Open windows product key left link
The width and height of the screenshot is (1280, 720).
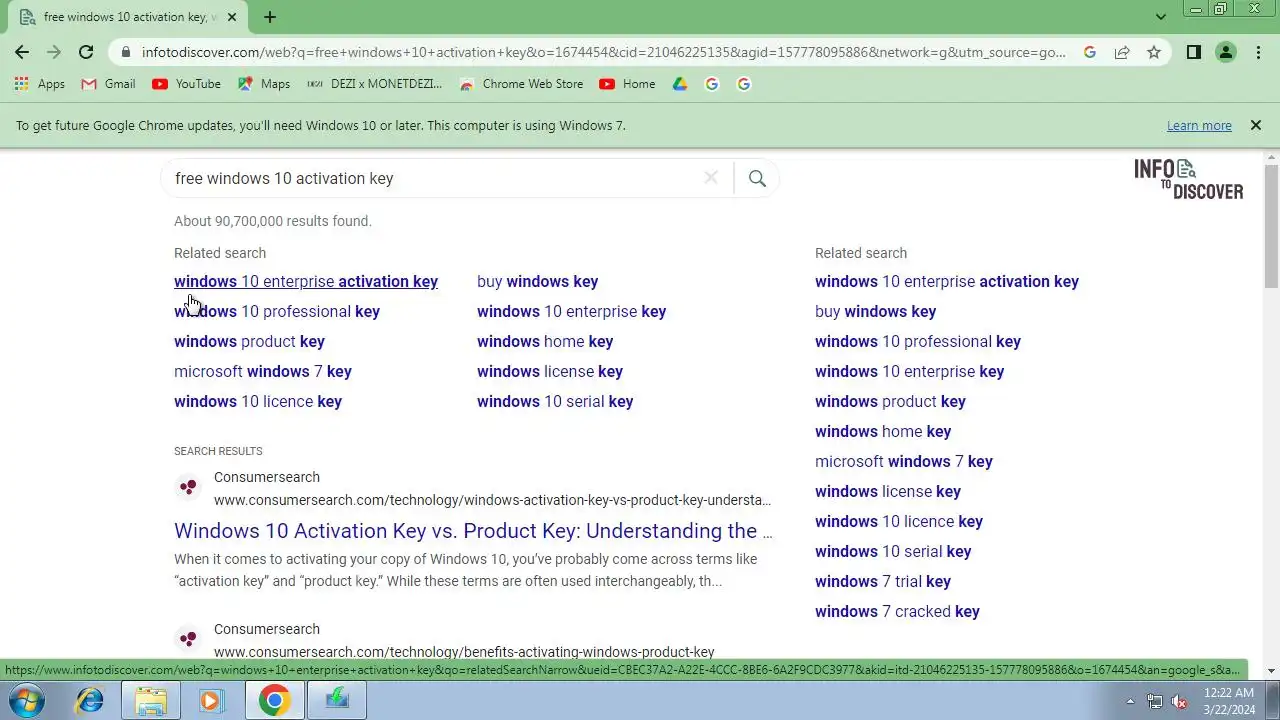pyautogui.click(x=249, y=342)
